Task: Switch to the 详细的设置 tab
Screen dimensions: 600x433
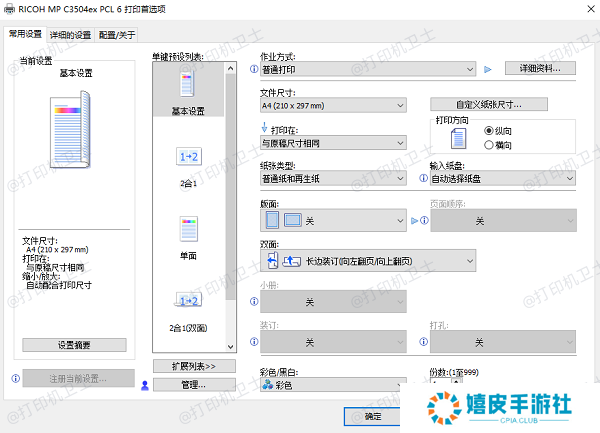Action: [71, 33]
